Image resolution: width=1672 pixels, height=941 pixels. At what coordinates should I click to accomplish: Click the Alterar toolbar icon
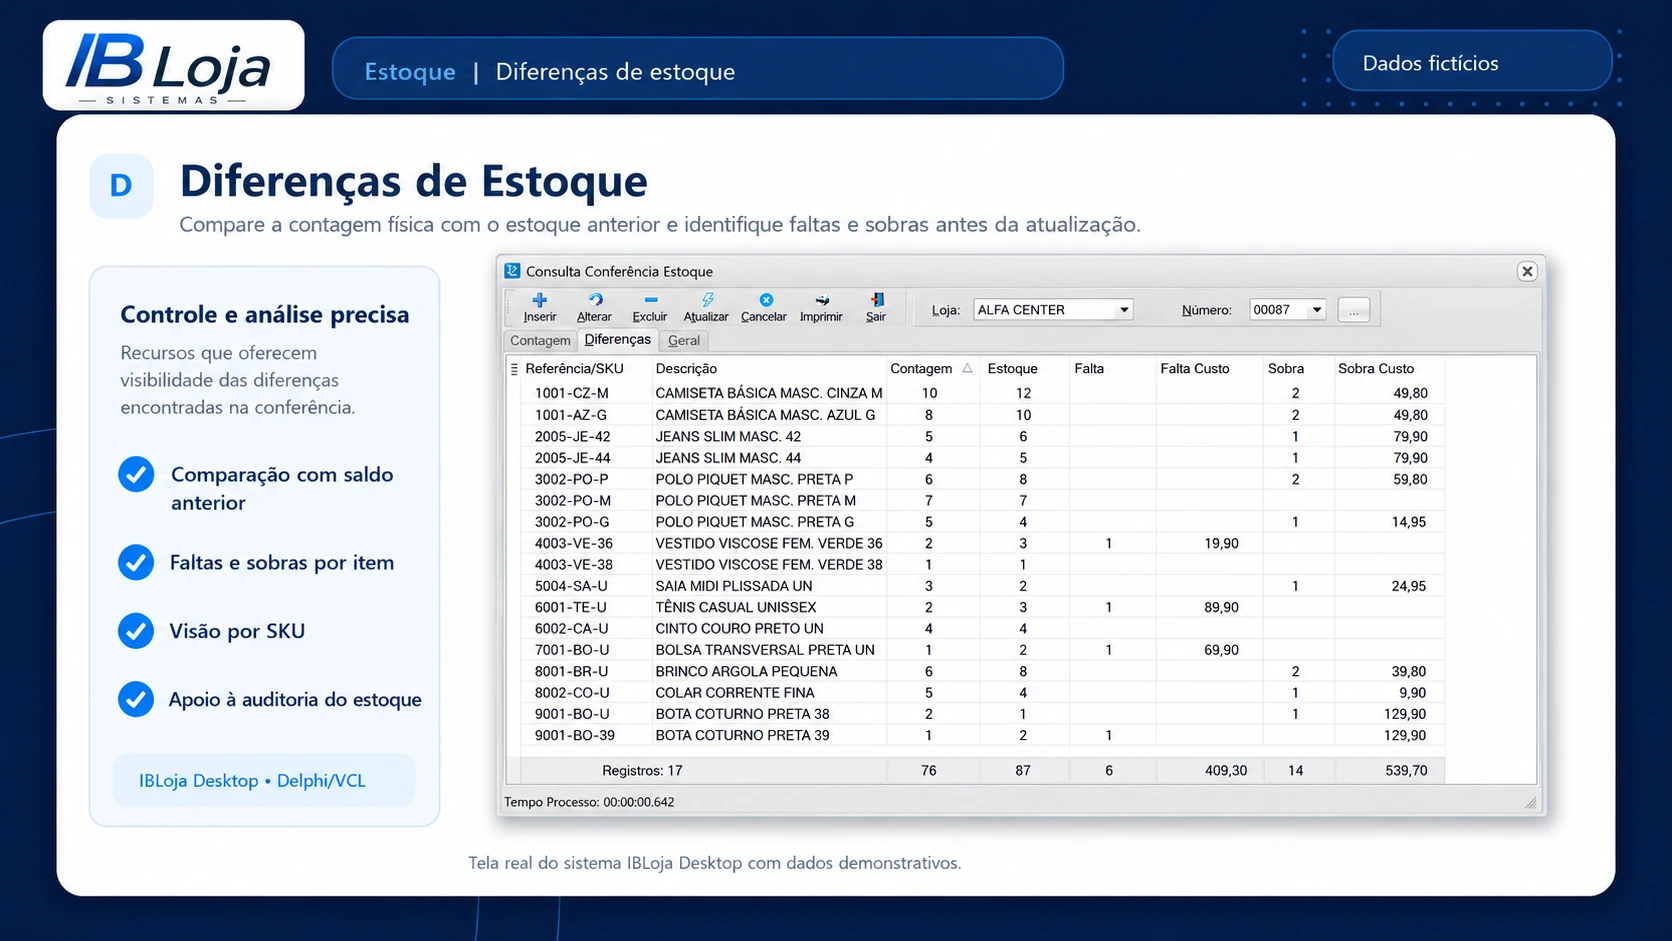595,300
